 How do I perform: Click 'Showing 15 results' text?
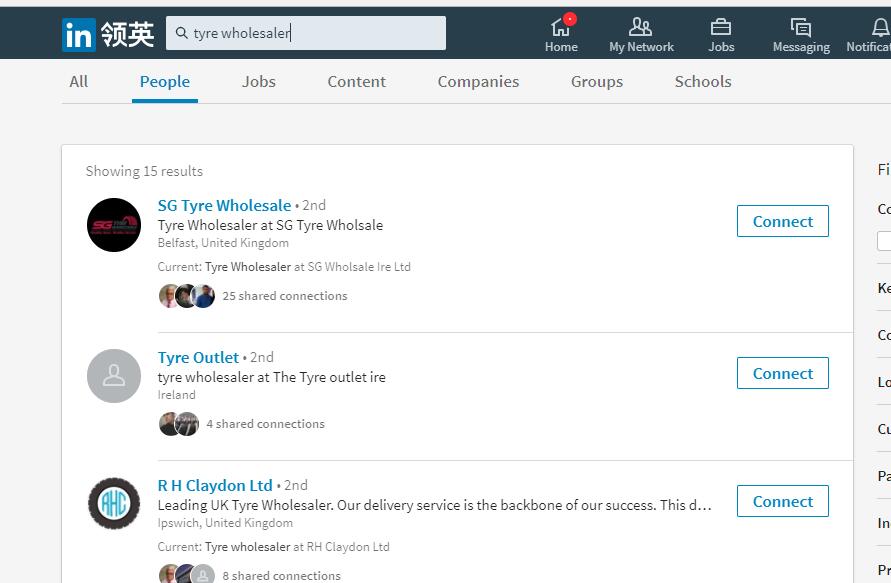[x=144, y=171]
